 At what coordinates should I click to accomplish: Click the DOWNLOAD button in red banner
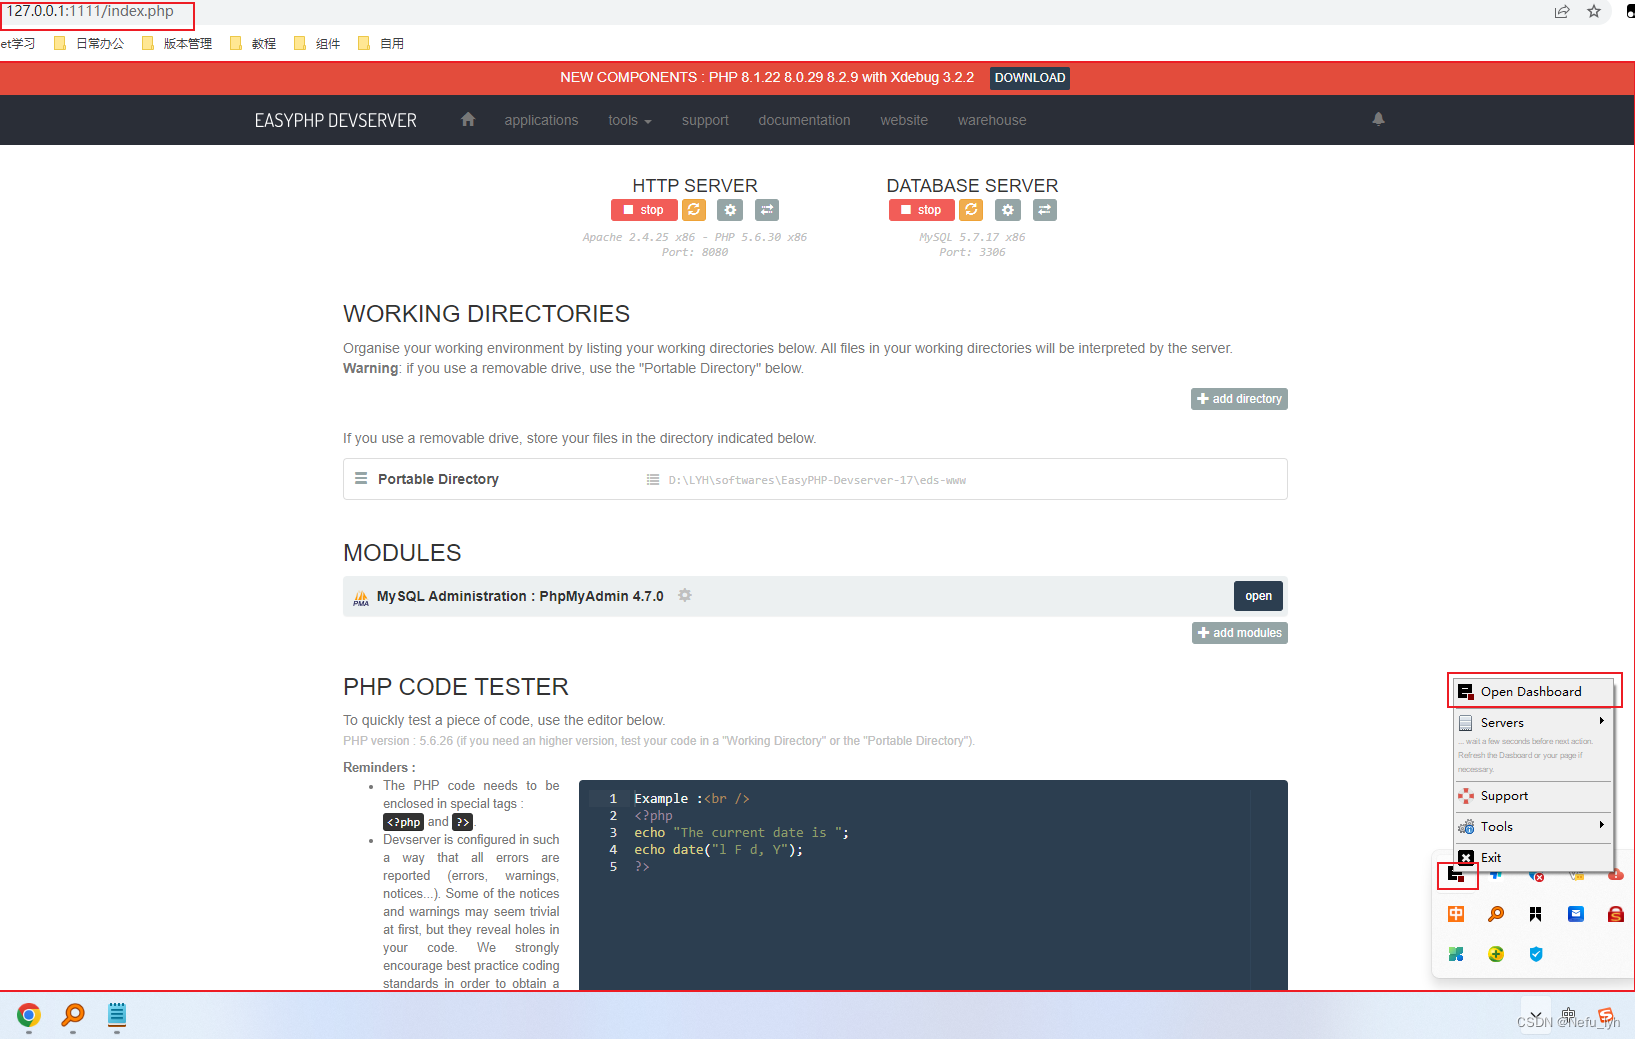(1030, 78)
